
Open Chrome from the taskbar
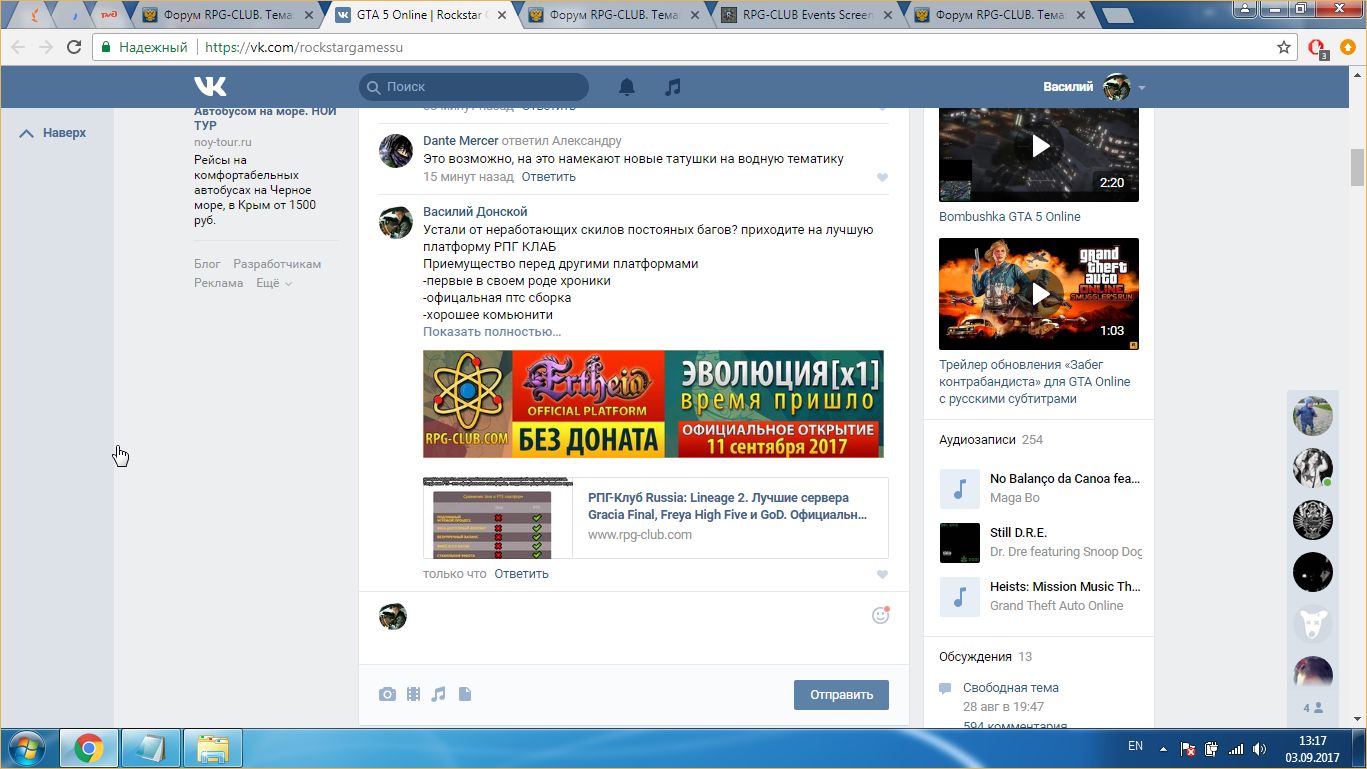pos(89,748)
